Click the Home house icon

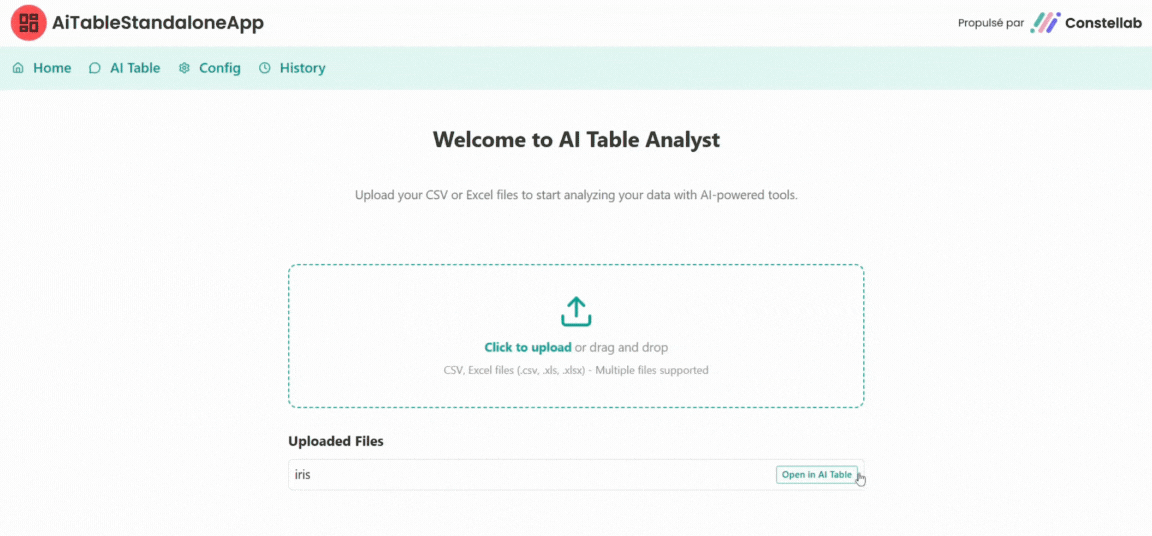(18, 68)
